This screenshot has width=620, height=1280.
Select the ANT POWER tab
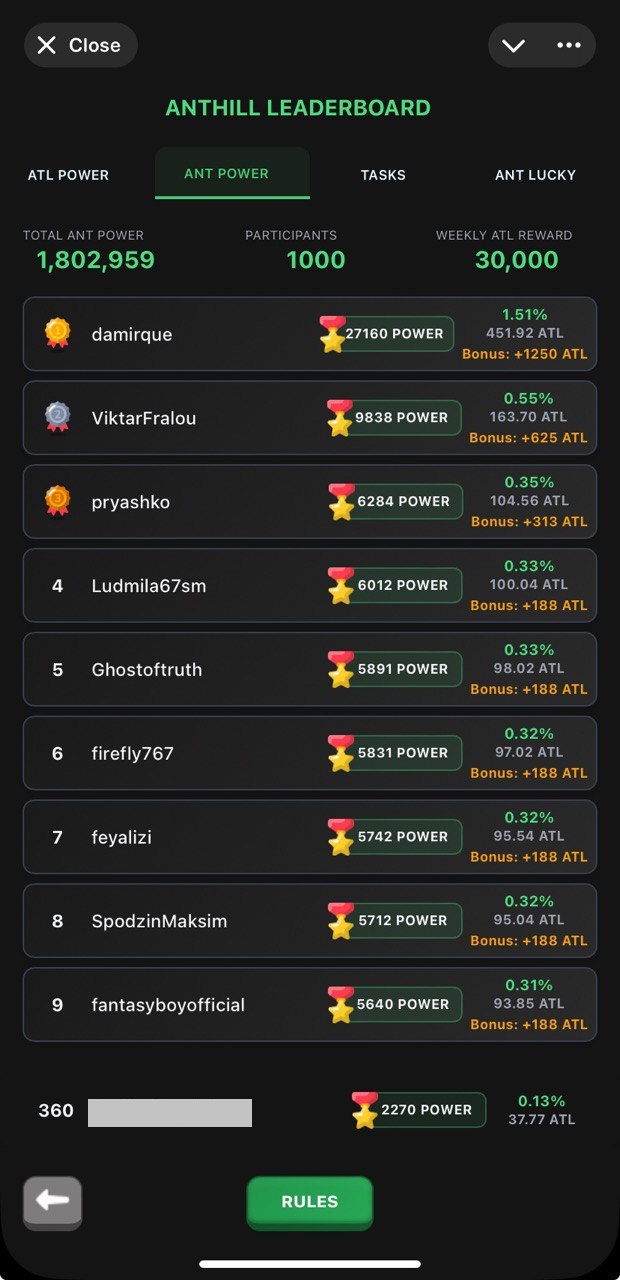pos(227,174)
